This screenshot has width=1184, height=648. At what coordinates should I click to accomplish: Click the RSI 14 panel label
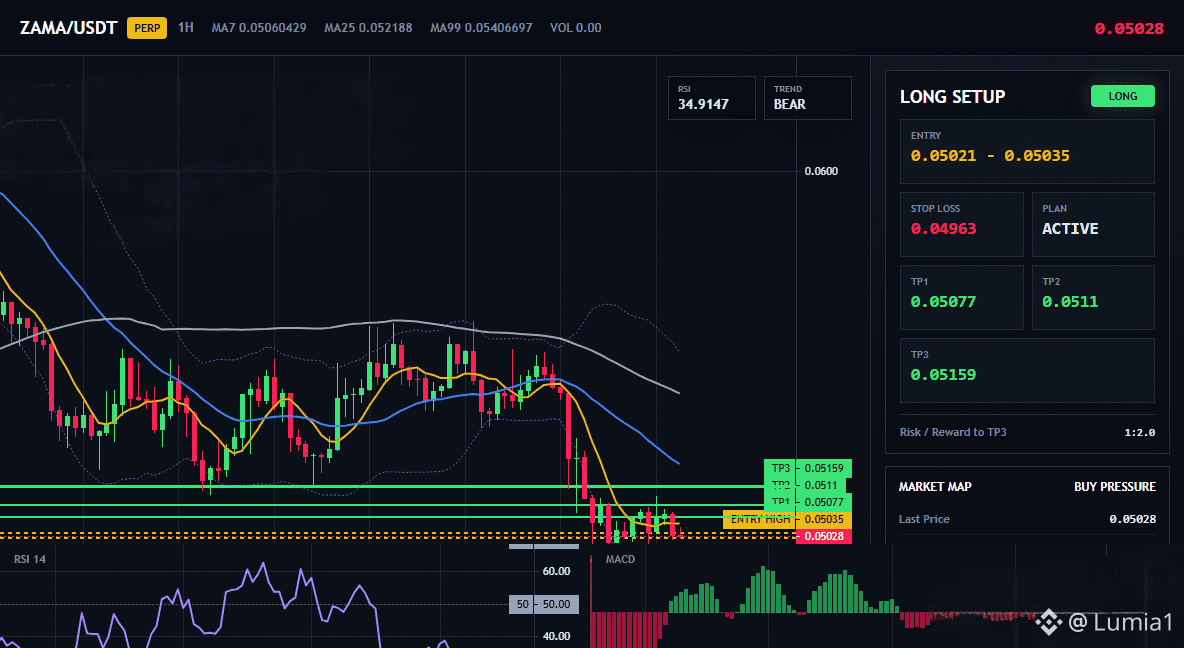[x=29, y=559]
